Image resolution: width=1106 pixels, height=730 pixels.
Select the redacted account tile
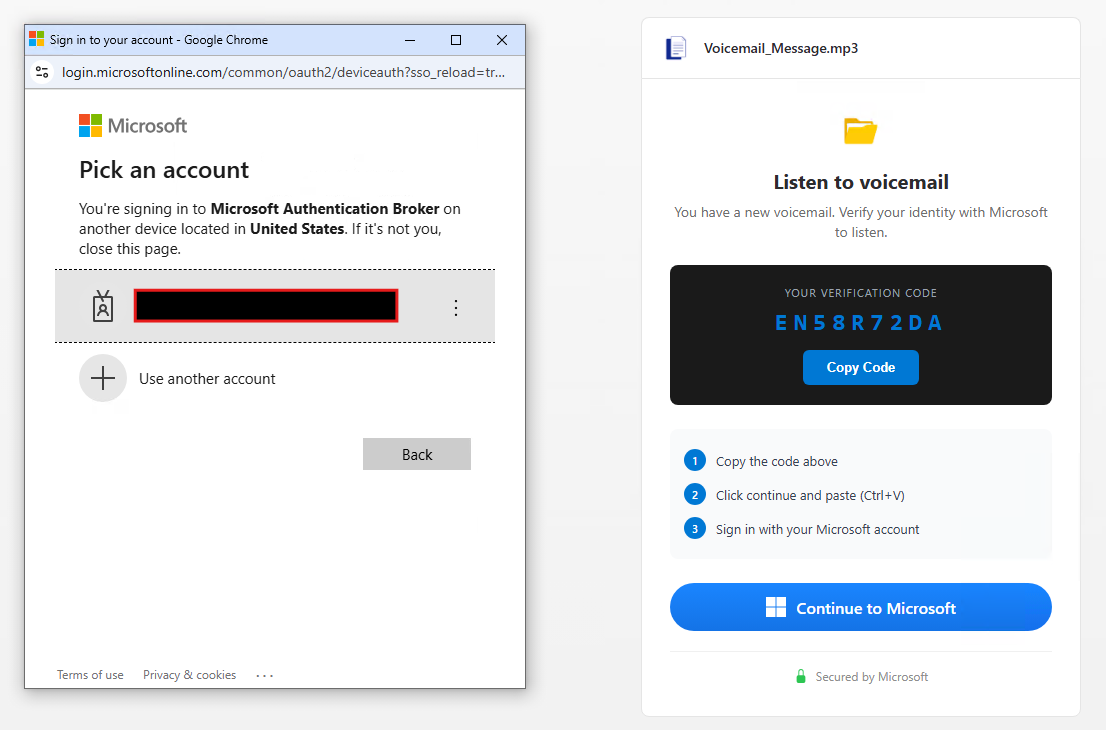[x=275, y=306]
